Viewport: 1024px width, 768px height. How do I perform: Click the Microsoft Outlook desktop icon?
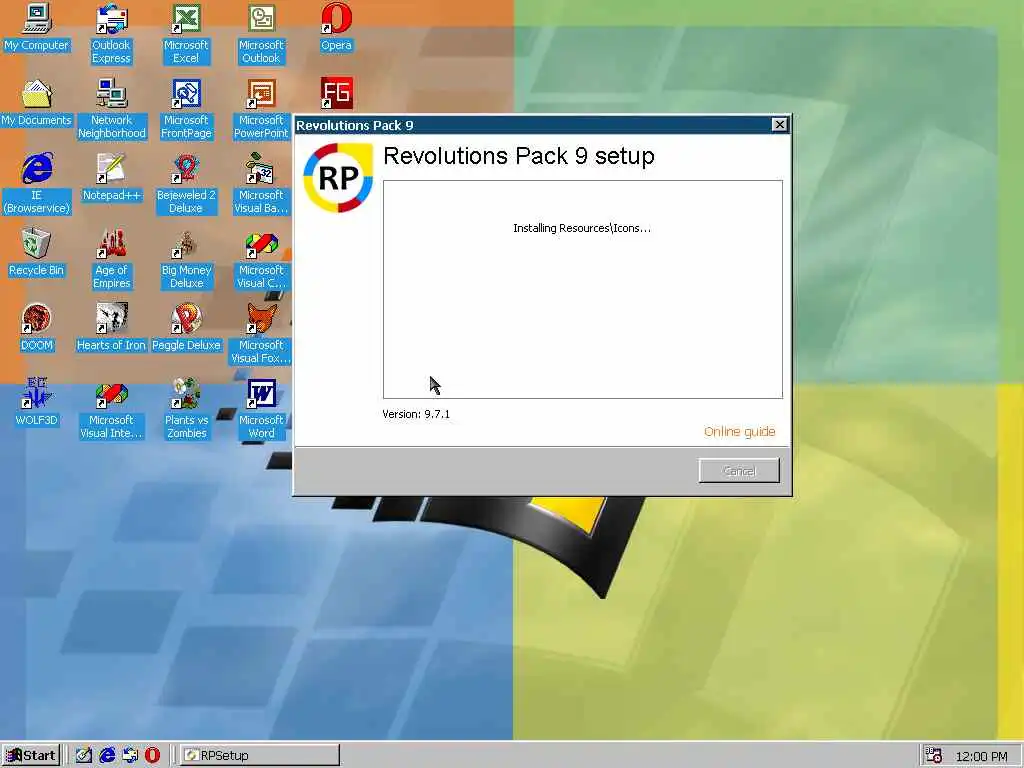click(261, 34)
